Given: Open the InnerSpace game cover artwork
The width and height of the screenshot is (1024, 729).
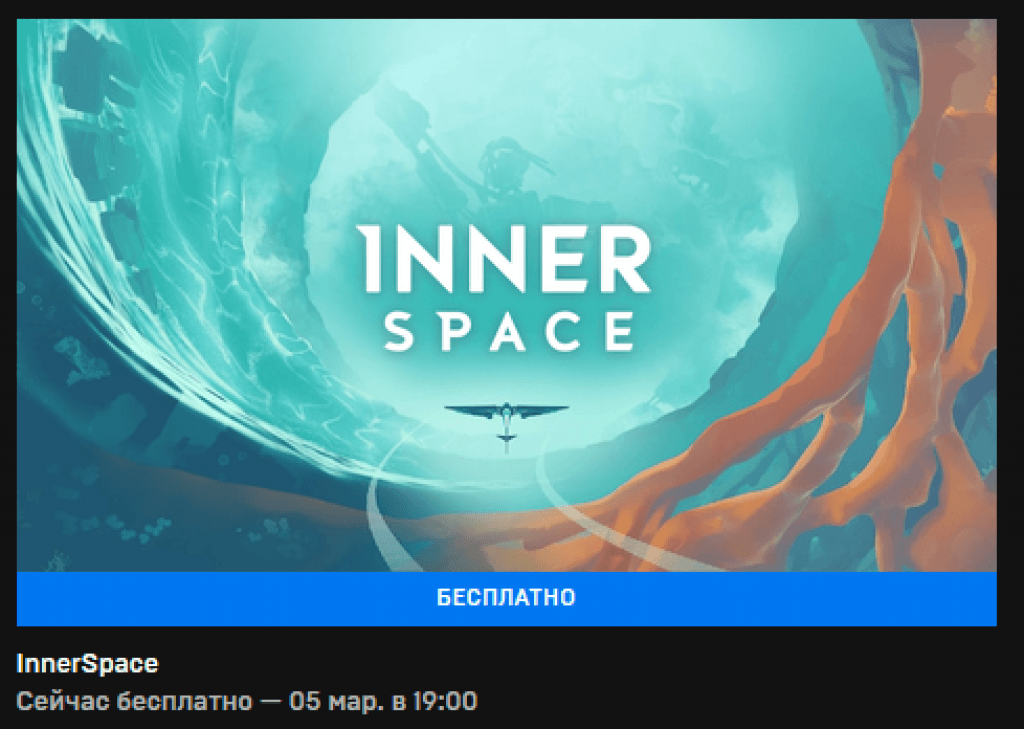Looking at the screenshot, I should click(x=506, y=295).
